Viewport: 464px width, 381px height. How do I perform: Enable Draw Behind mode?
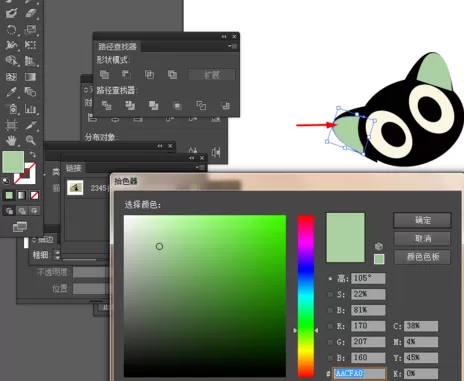(x=22, y=211)
